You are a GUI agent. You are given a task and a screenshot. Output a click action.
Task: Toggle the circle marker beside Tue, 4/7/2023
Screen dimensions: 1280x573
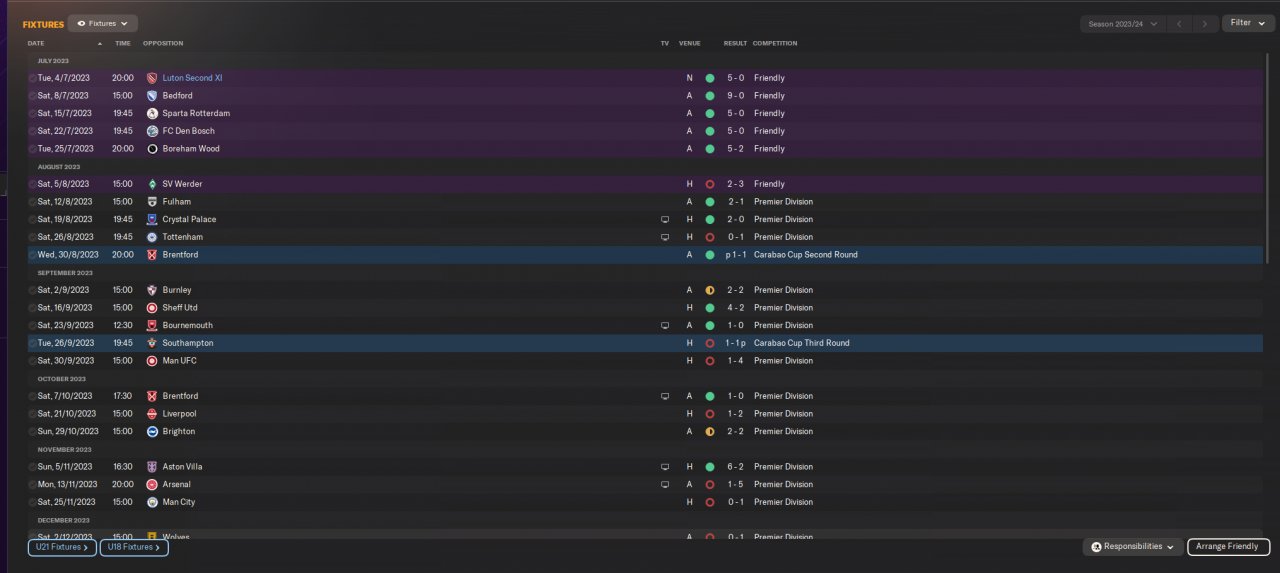pos(32,78)
